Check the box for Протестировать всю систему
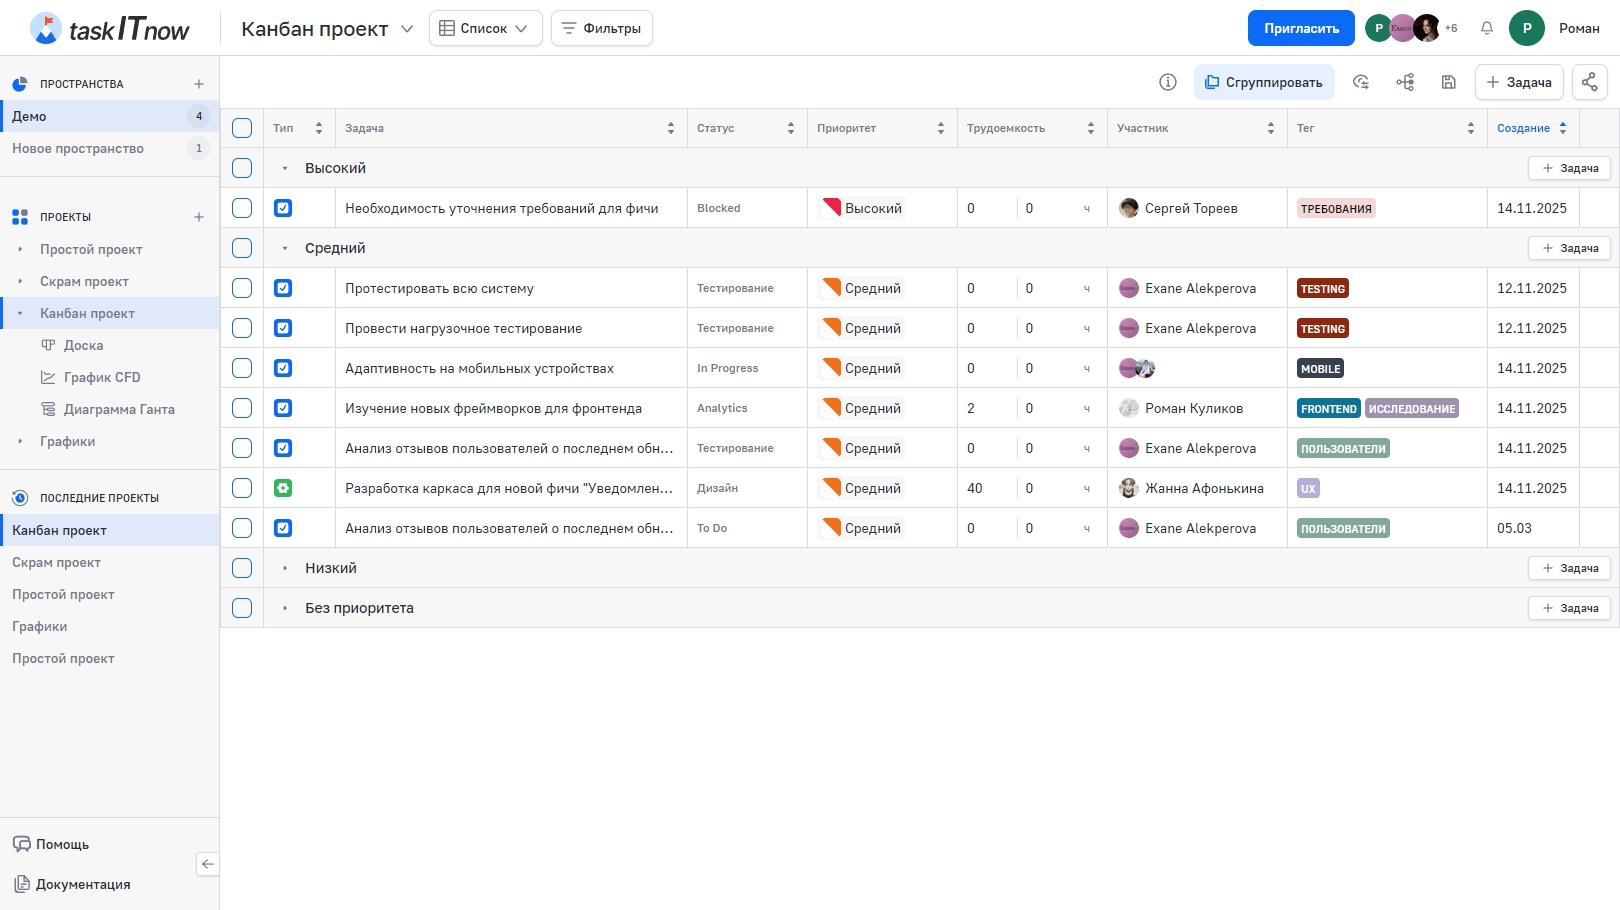1620x910 pixels. 242,288
